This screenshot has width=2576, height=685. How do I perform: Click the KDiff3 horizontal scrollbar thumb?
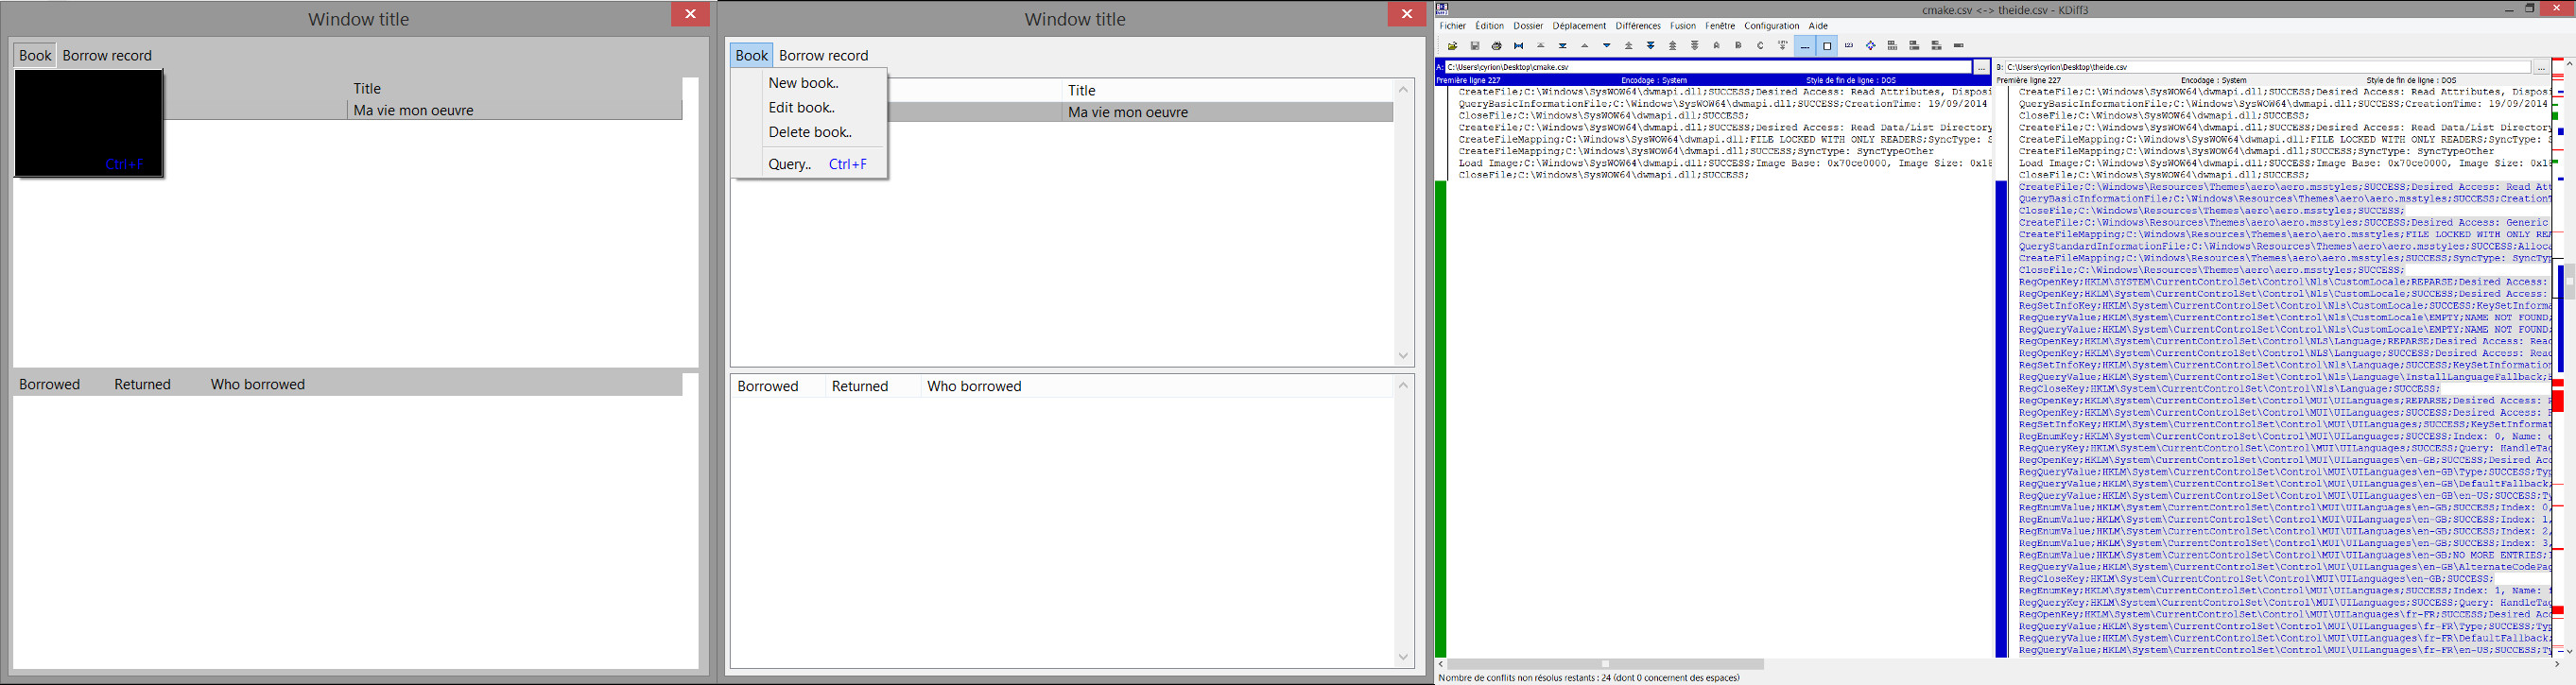coord(1605,664)
